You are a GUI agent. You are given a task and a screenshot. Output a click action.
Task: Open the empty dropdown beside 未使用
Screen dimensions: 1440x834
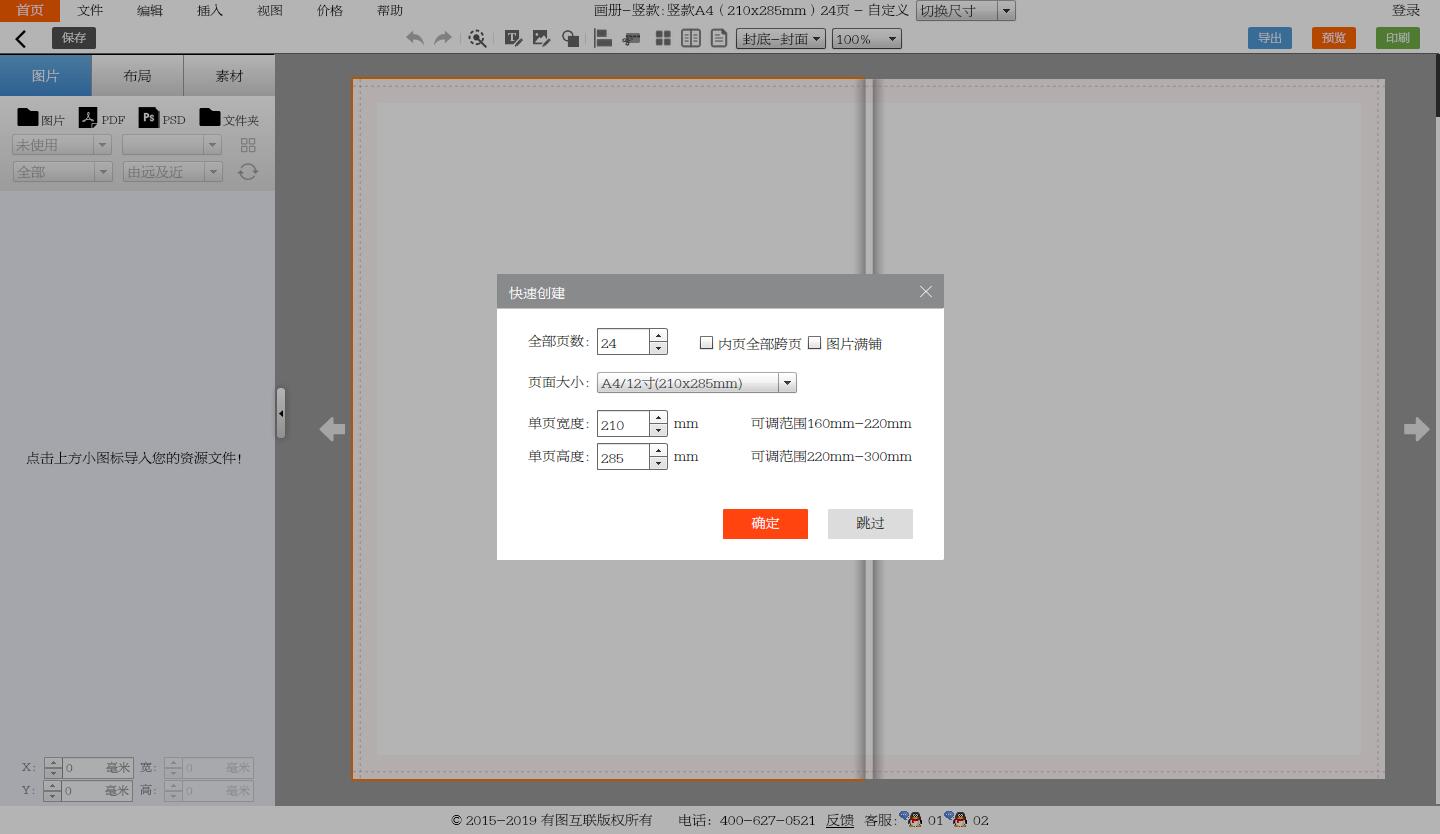tap(171, 145)
